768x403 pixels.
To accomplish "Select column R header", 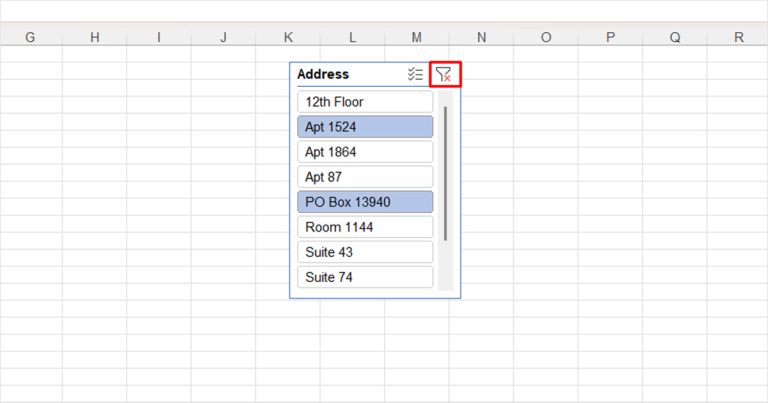I will tap(739, 37).
